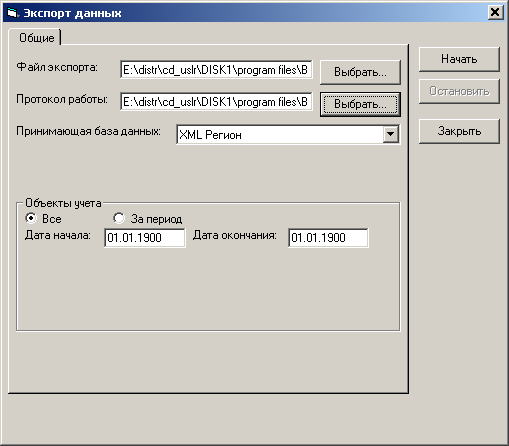
Task: Choose protocol file with focused Выбрать button
Action: pos(360,104)
